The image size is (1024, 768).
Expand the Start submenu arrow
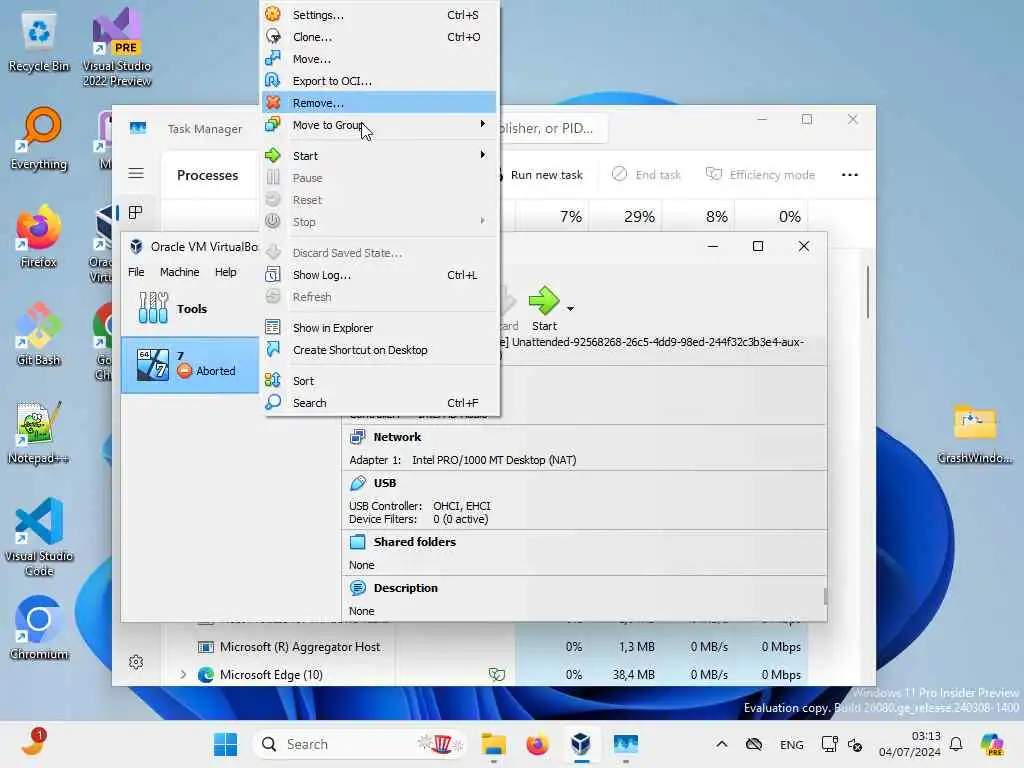point(483,155)
